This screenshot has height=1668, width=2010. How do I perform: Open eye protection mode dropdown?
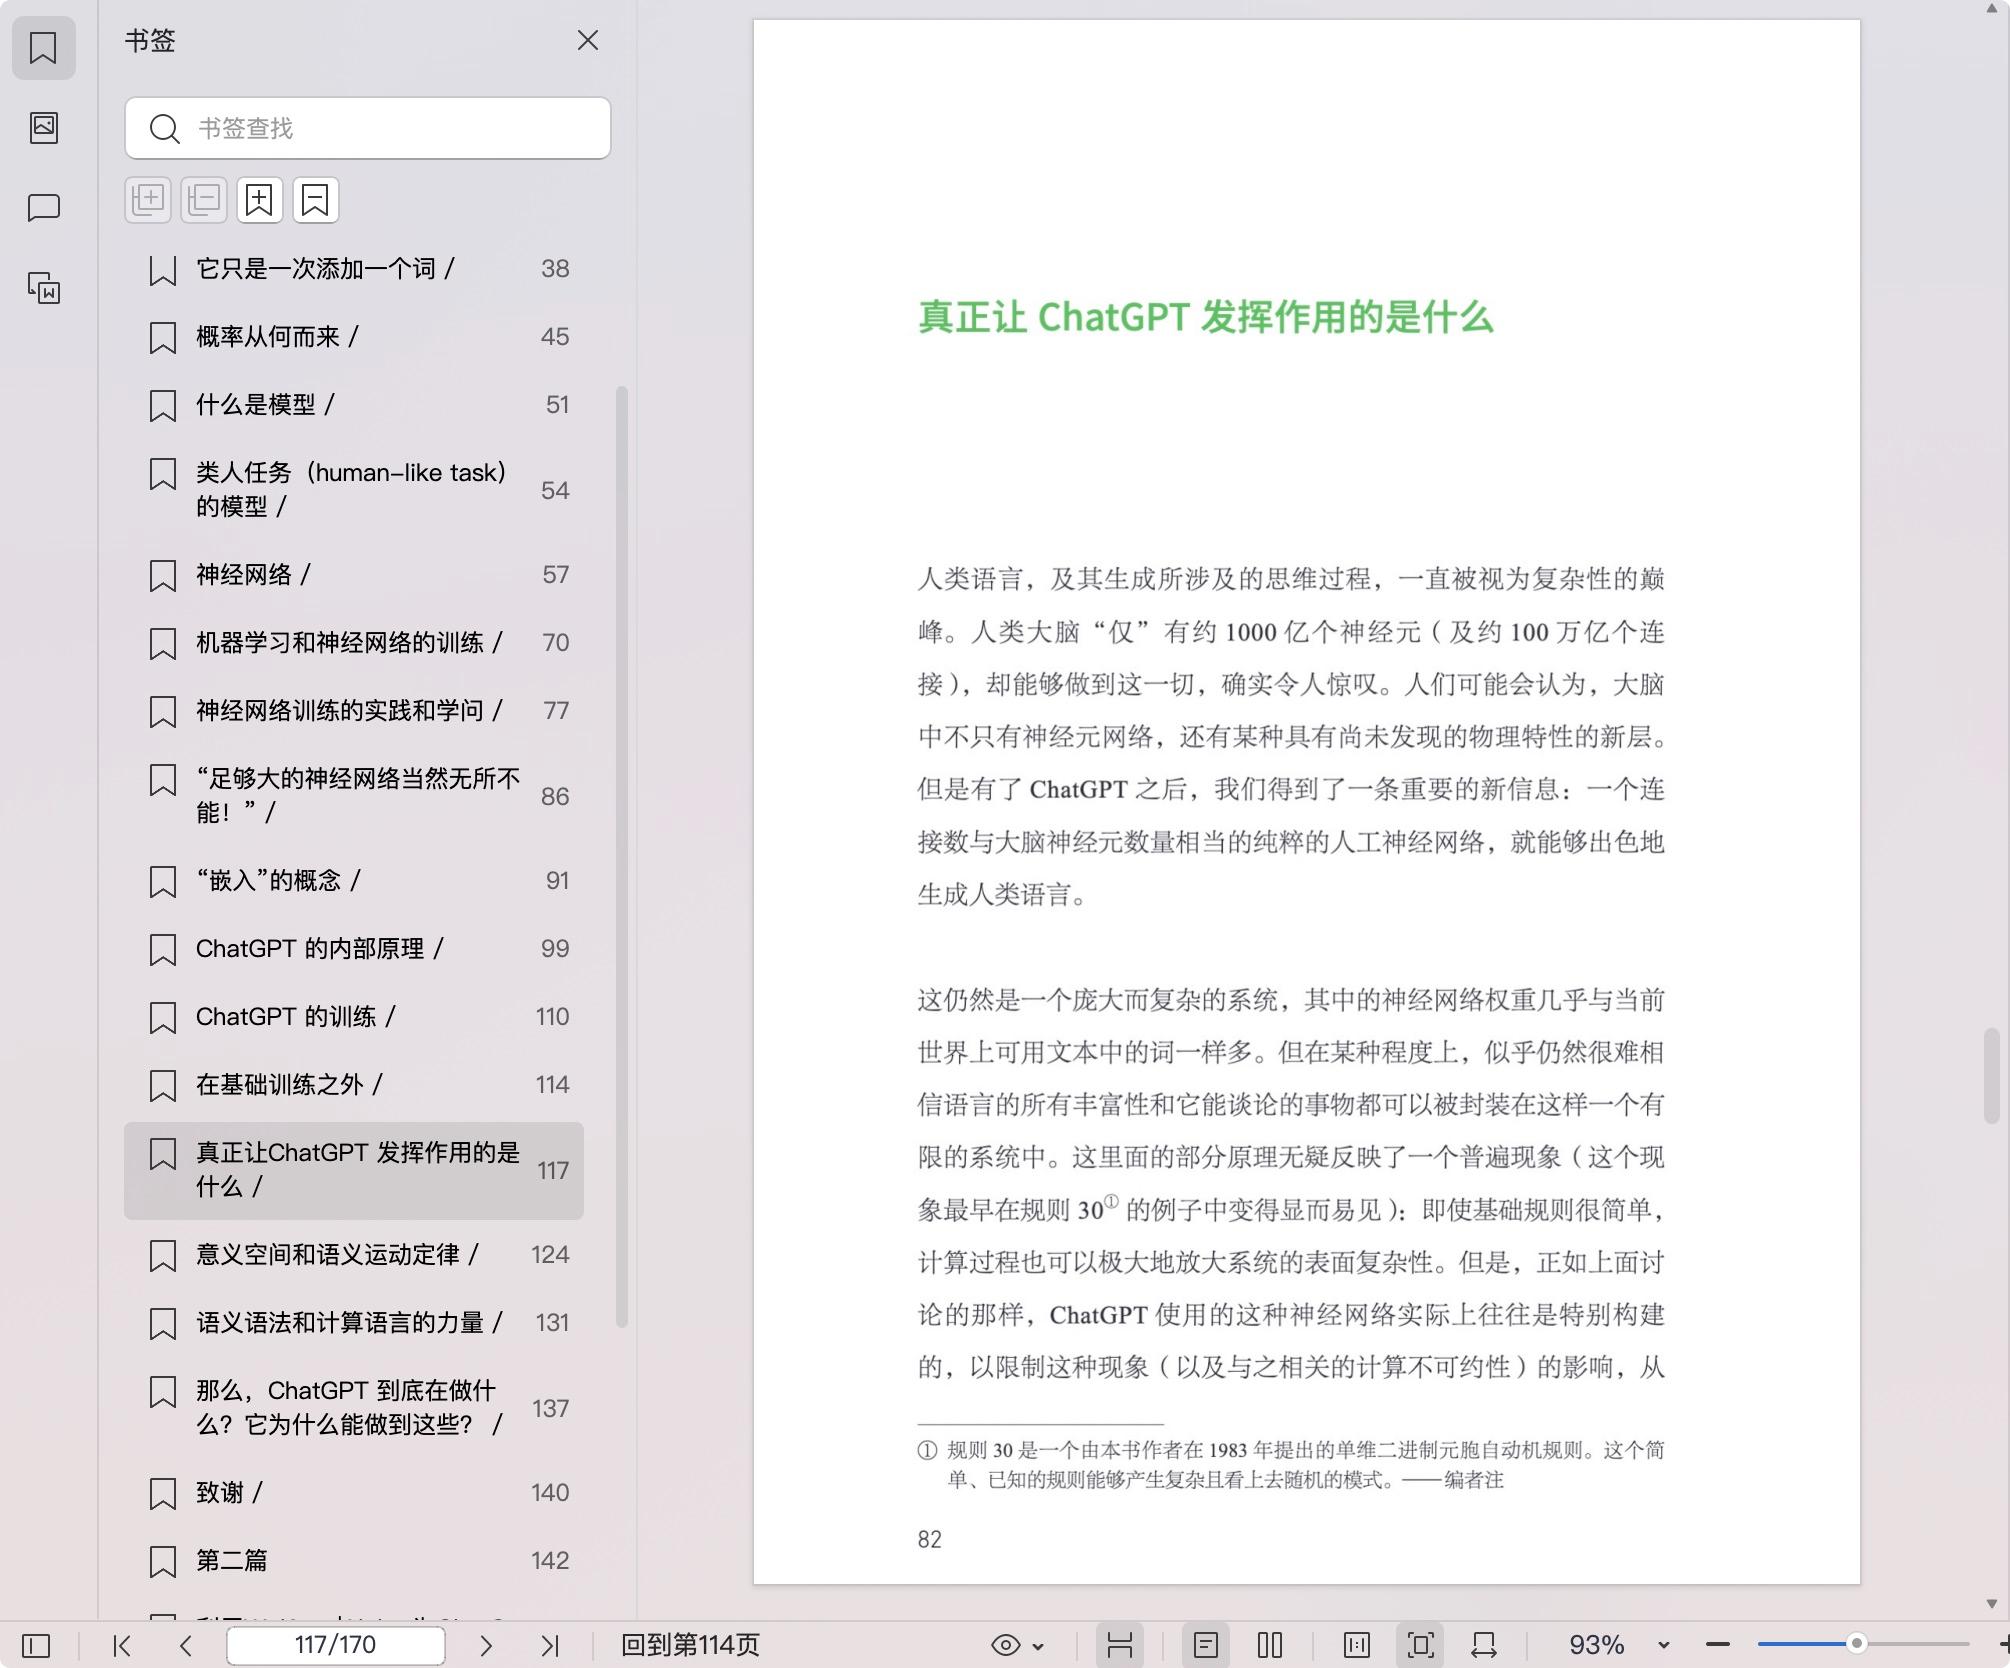[x=1018, y=1645]
